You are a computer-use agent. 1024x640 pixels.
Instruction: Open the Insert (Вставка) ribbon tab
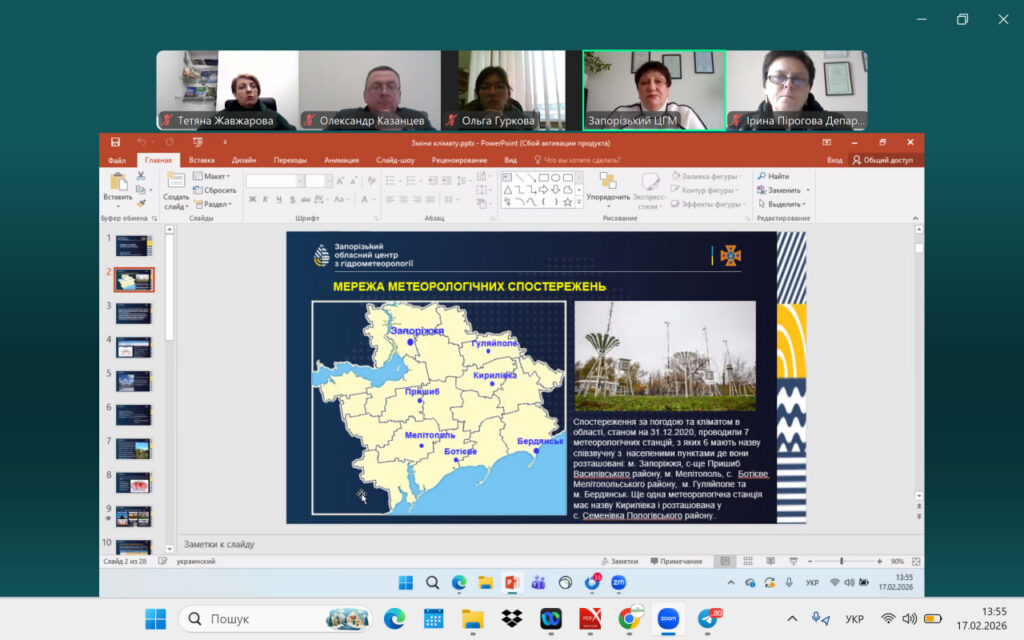(201, 160)
